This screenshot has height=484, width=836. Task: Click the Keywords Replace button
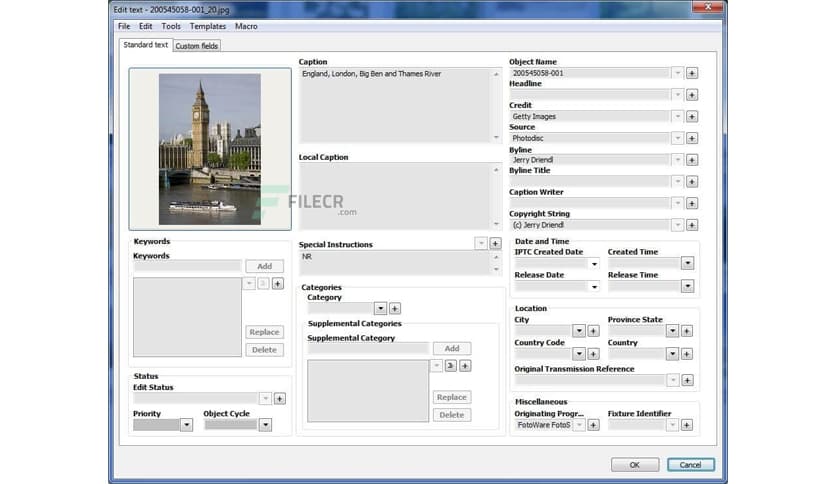tap(264, 332)
